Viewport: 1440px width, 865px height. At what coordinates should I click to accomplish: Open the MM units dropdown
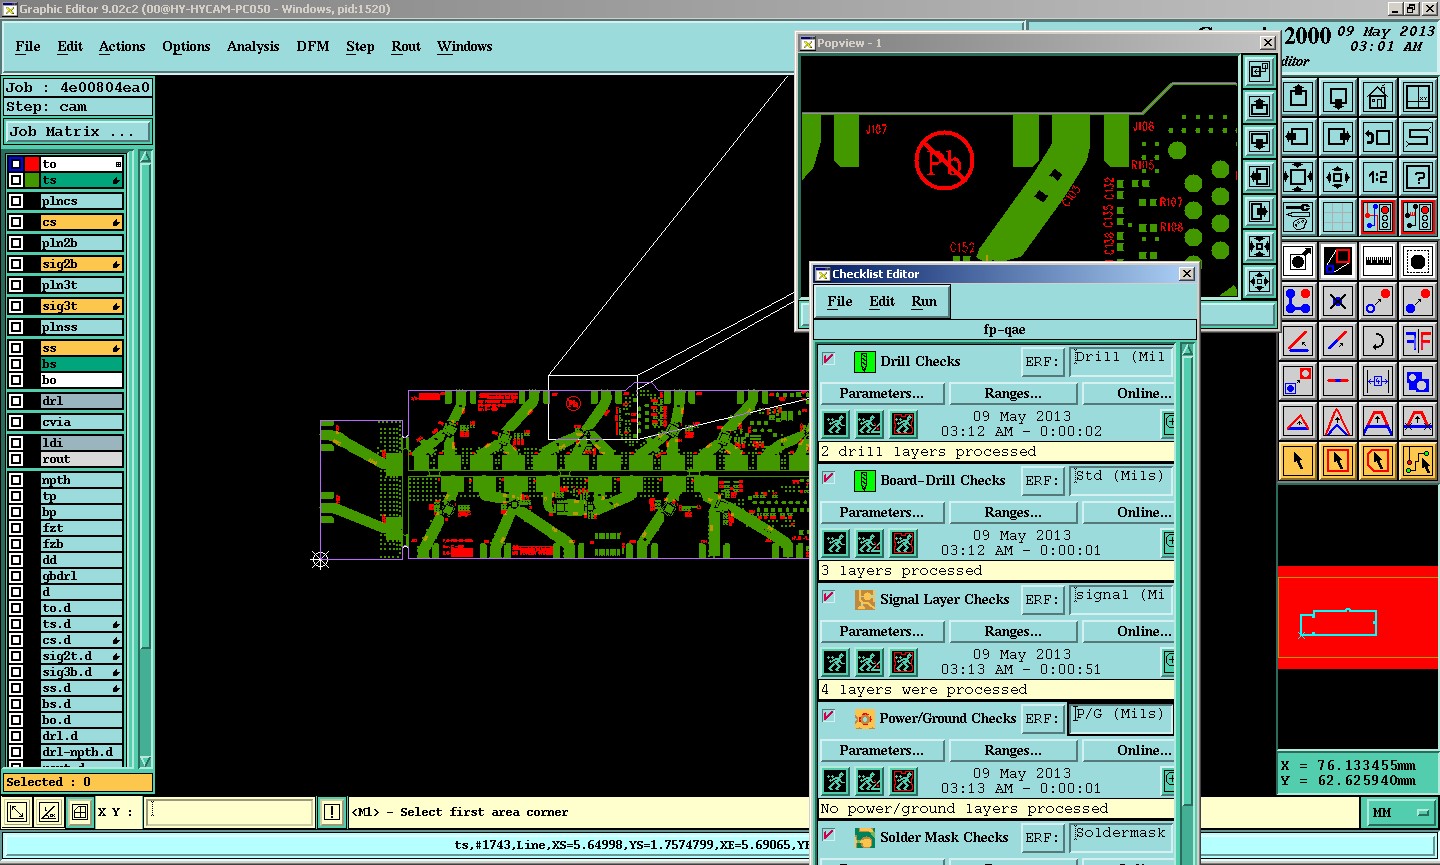(x=1400, y=813)
